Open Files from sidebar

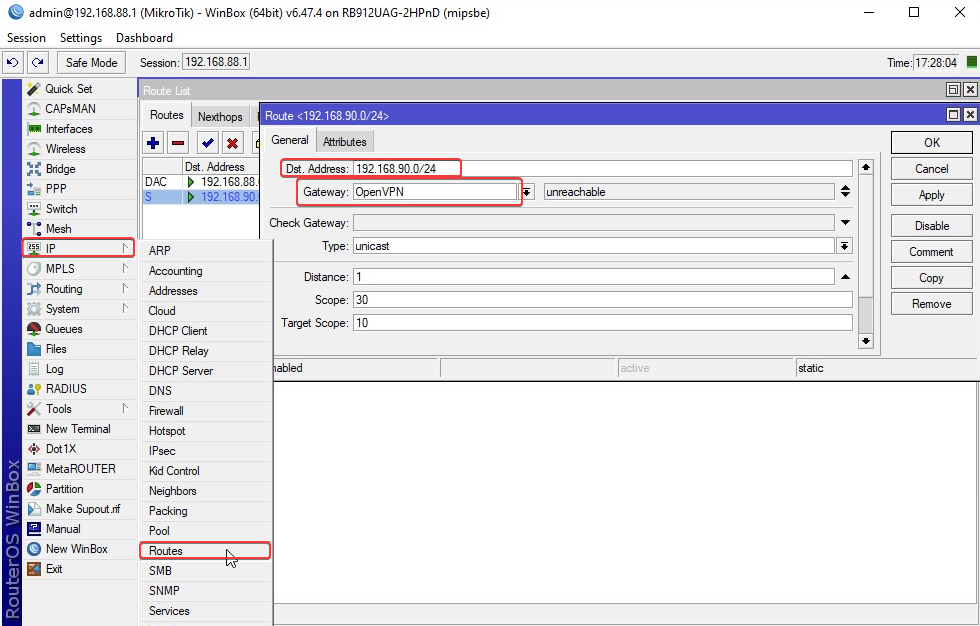point(79,349)
